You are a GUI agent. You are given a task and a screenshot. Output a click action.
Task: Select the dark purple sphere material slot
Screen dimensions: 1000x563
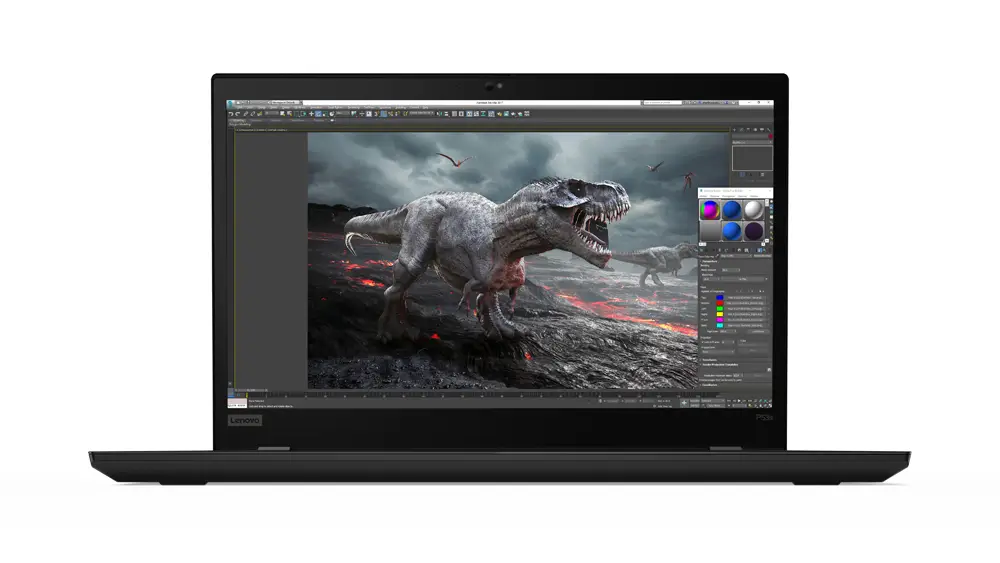754,231
